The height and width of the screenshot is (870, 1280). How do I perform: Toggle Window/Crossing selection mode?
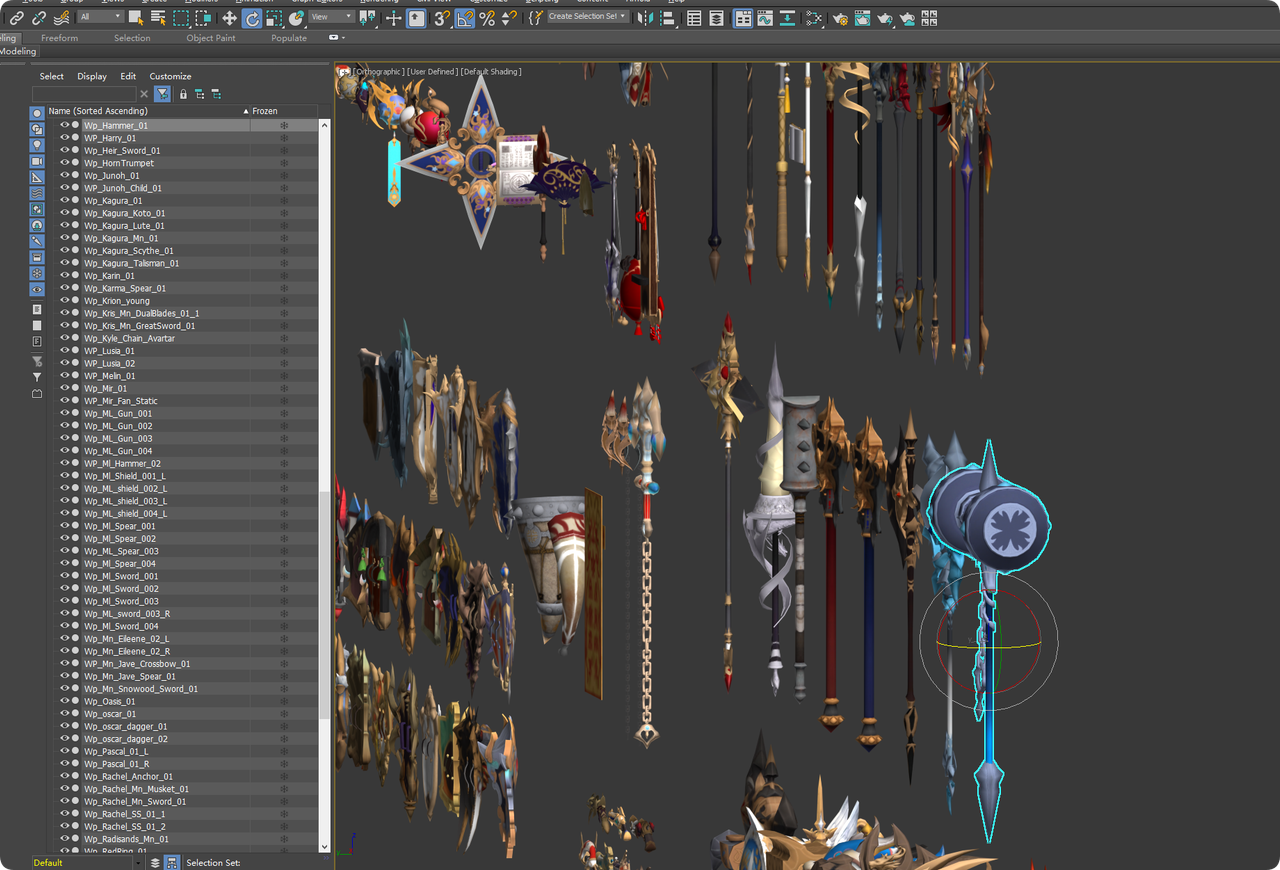click(203, 18)
